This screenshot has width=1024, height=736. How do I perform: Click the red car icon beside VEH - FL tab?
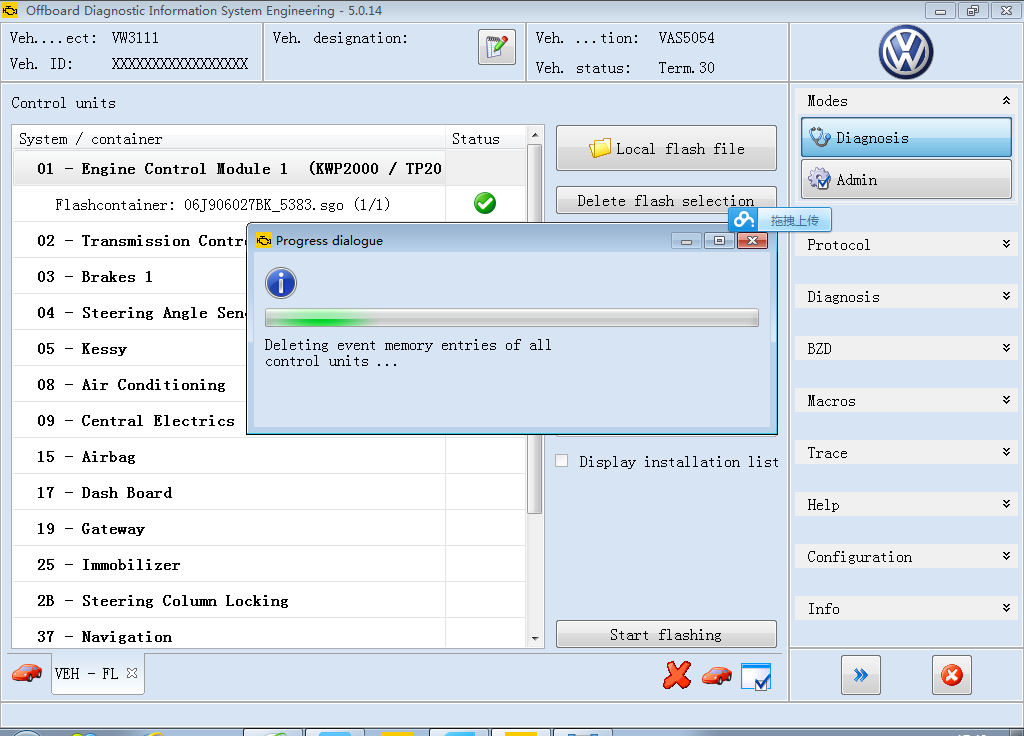(27, 673)
